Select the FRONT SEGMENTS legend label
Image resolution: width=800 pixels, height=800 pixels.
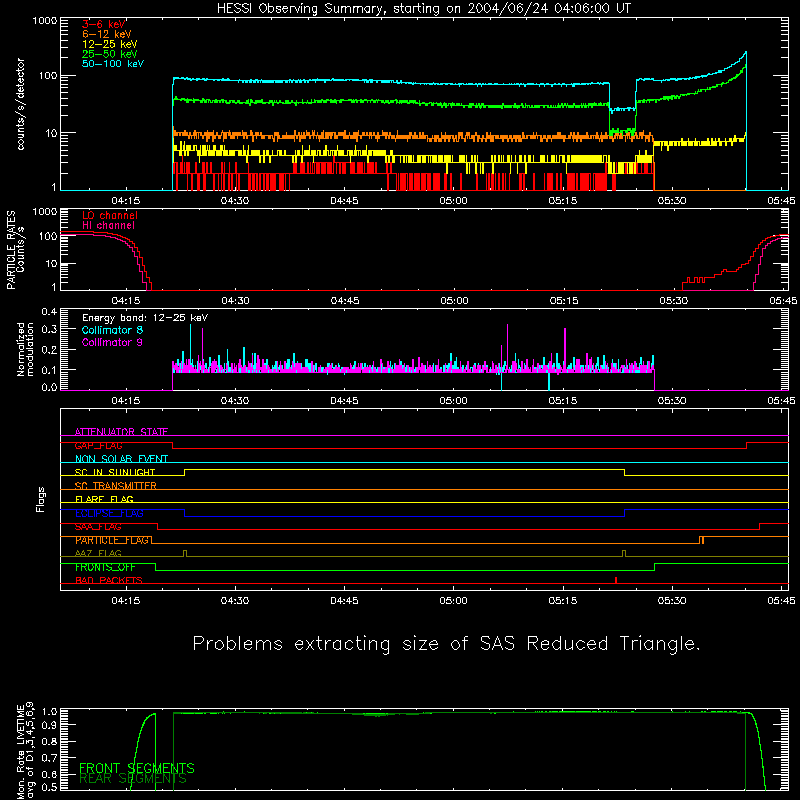point(137,768)
